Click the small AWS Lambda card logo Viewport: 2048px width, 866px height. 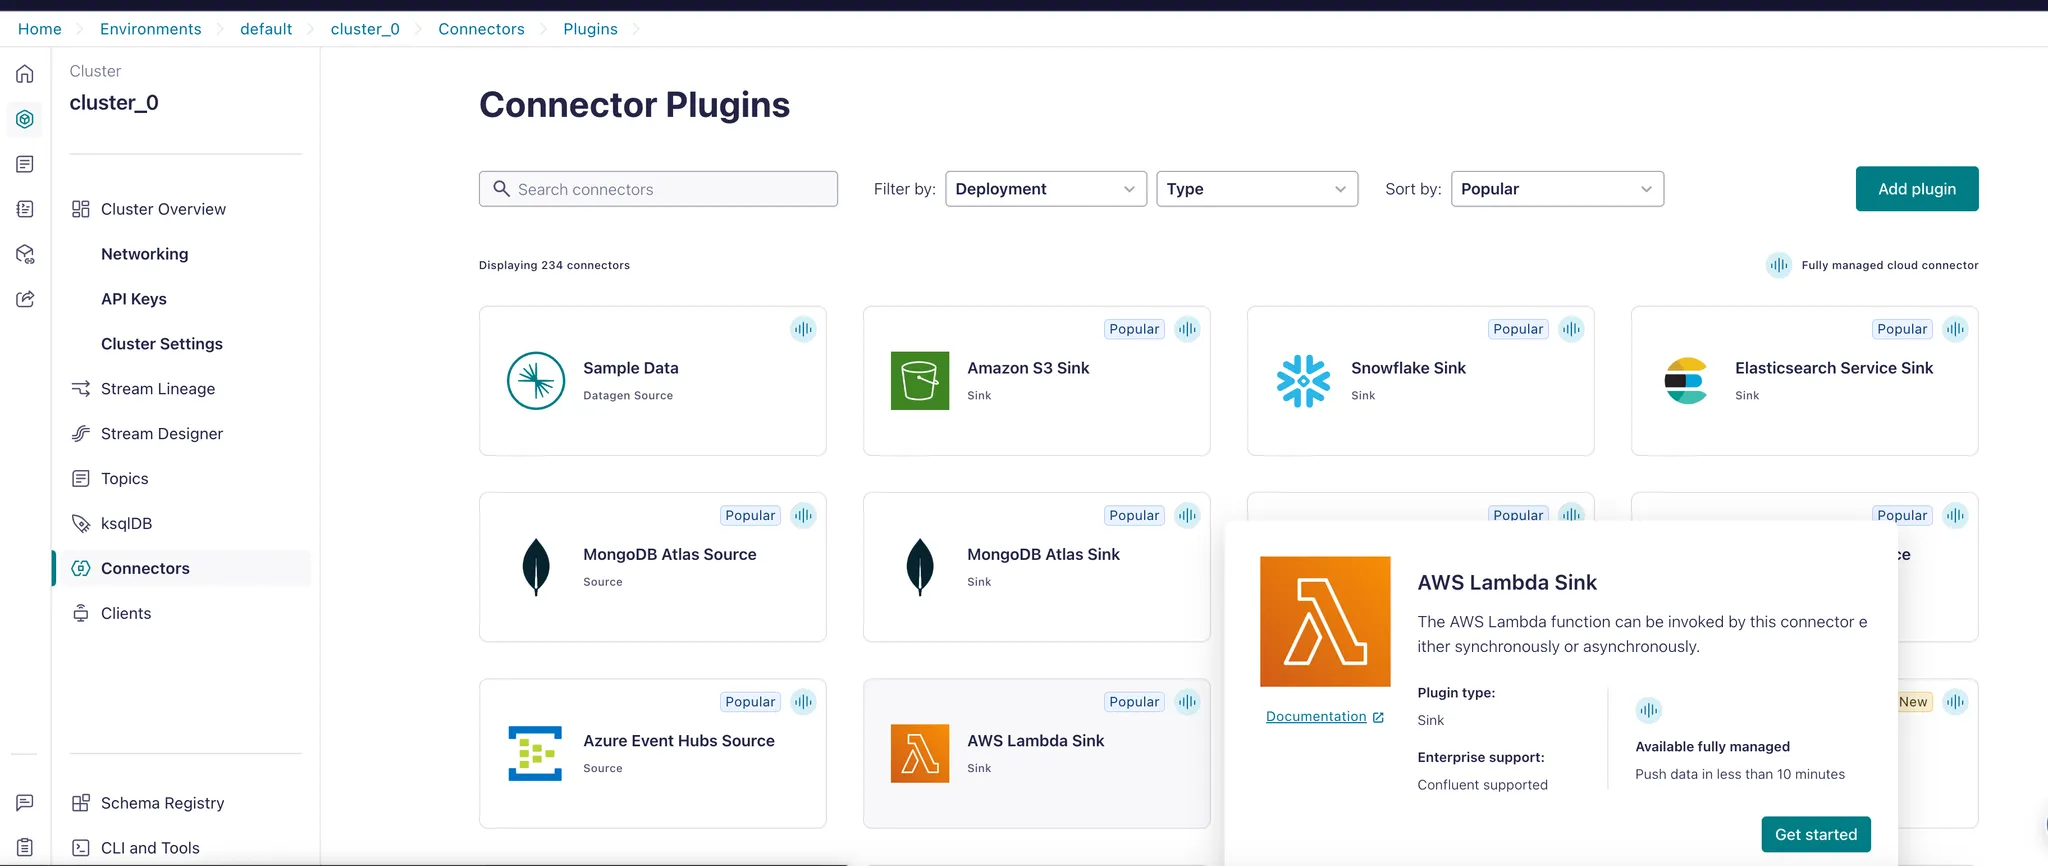[x=920, y=753]
